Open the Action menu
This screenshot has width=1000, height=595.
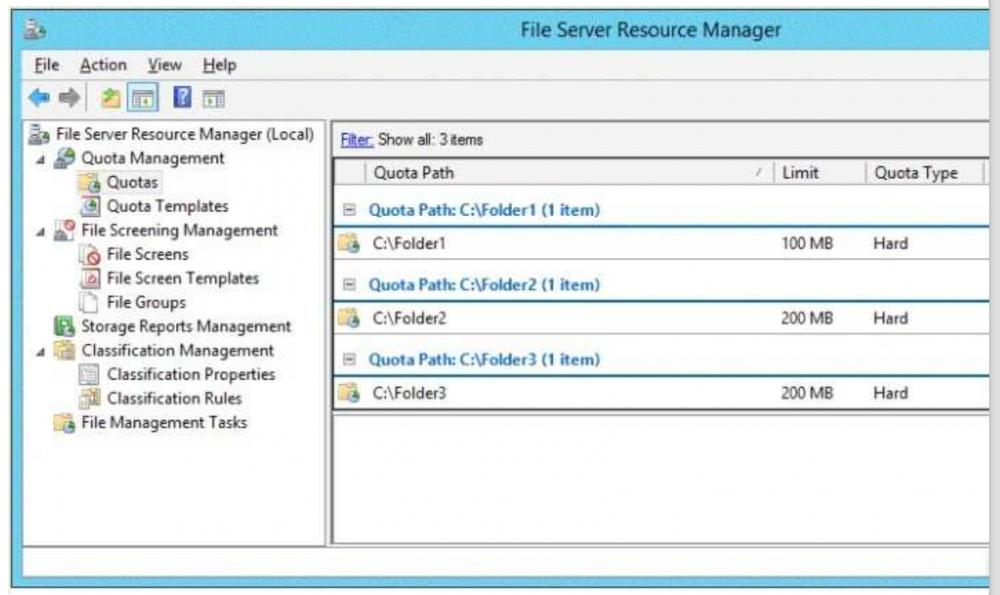click(x=103, y=65)
